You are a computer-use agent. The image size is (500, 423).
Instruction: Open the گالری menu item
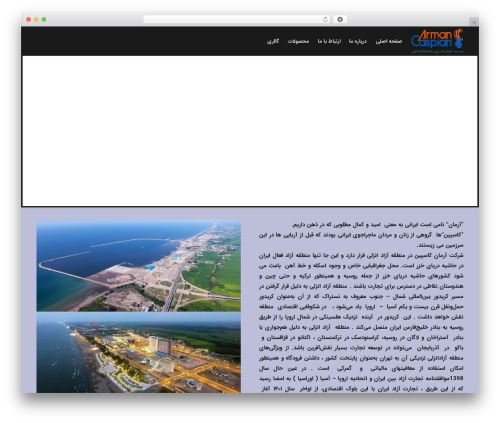pyautogui.click(x=273, y=41)
